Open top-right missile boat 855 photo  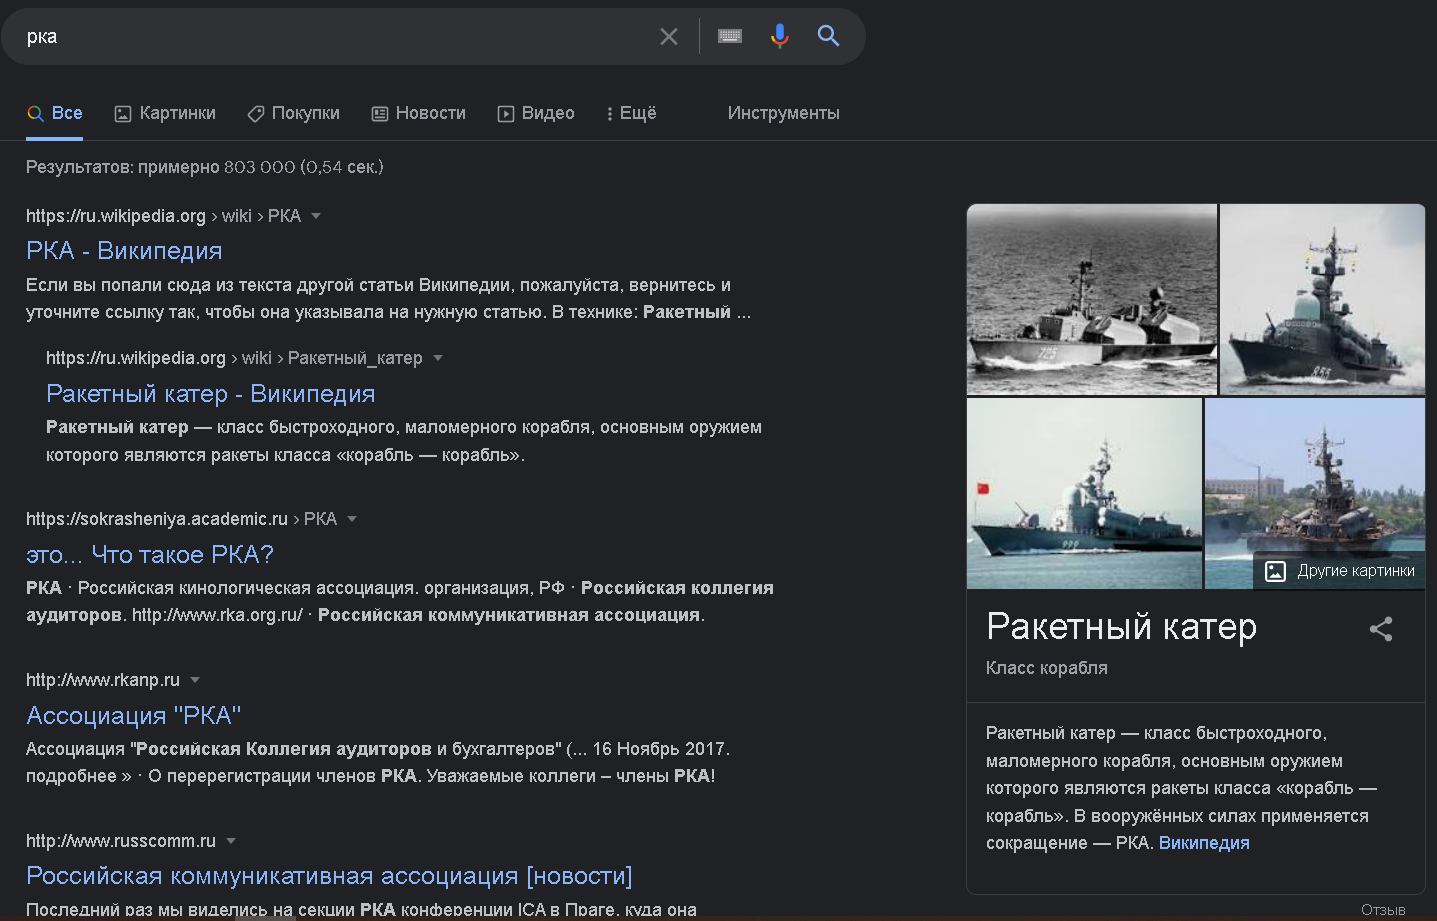pos(1322,299)
